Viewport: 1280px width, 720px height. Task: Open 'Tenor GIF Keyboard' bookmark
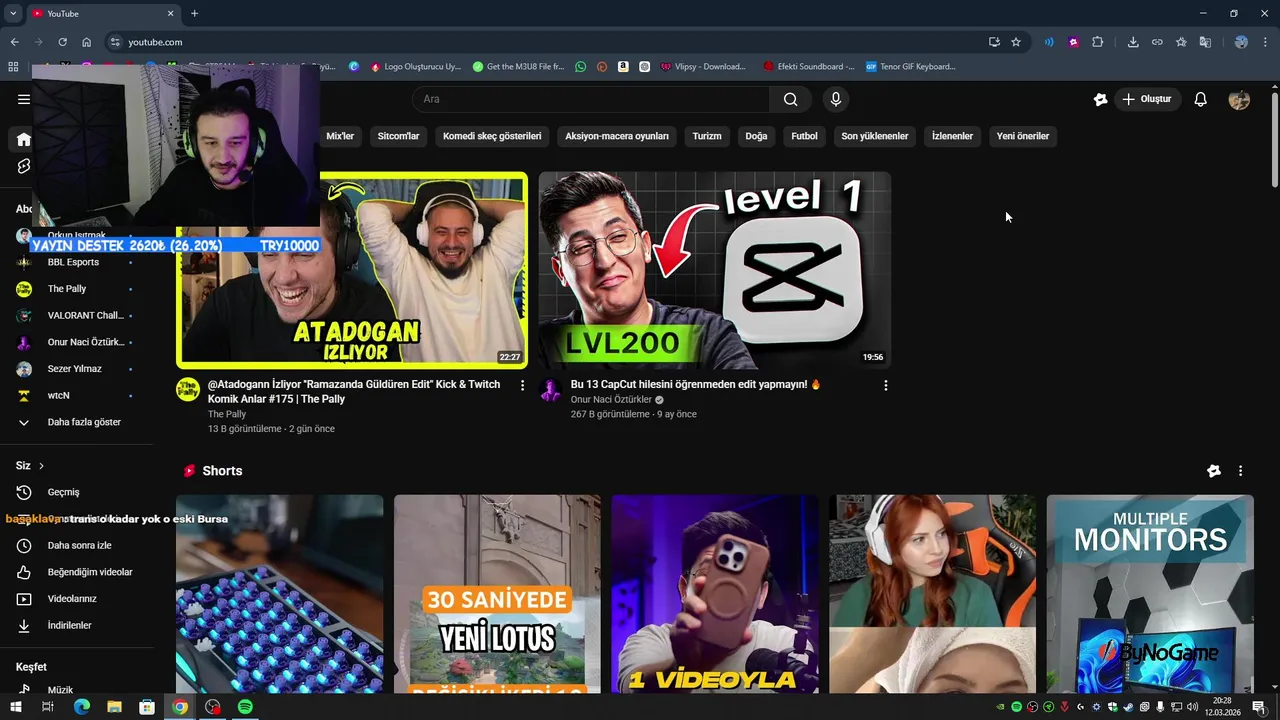tap(911, 67)
